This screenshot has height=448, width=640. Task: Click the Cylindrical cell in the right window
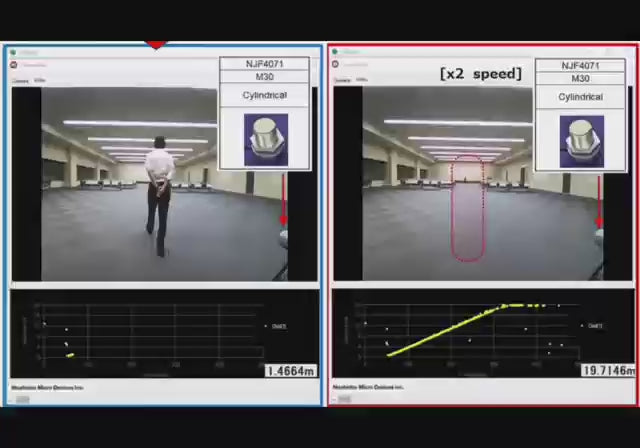point(580,97)
